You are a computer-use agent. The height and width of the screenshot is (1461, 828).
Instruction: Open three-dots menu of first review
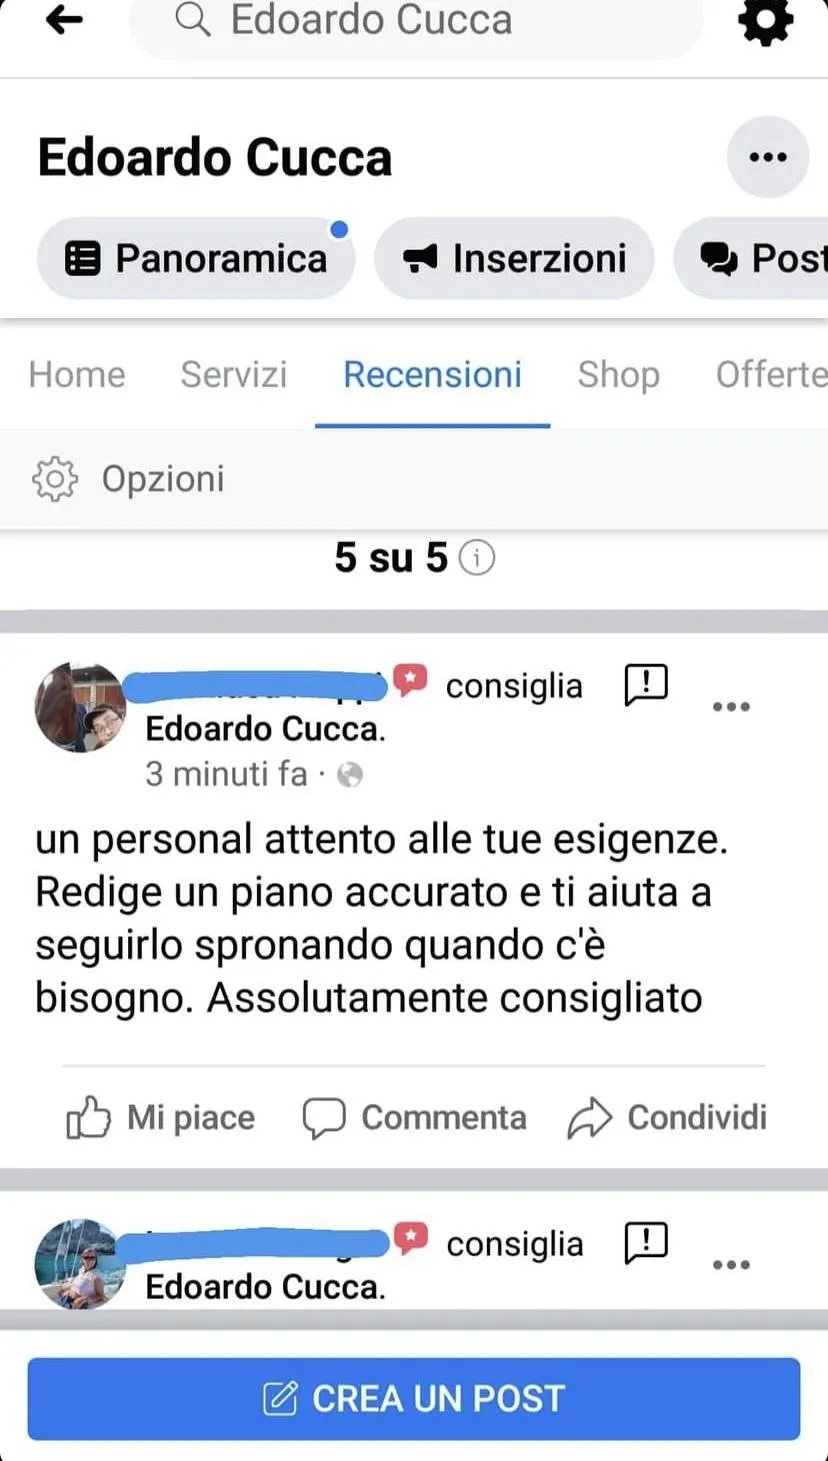click(x=731, y=707)
